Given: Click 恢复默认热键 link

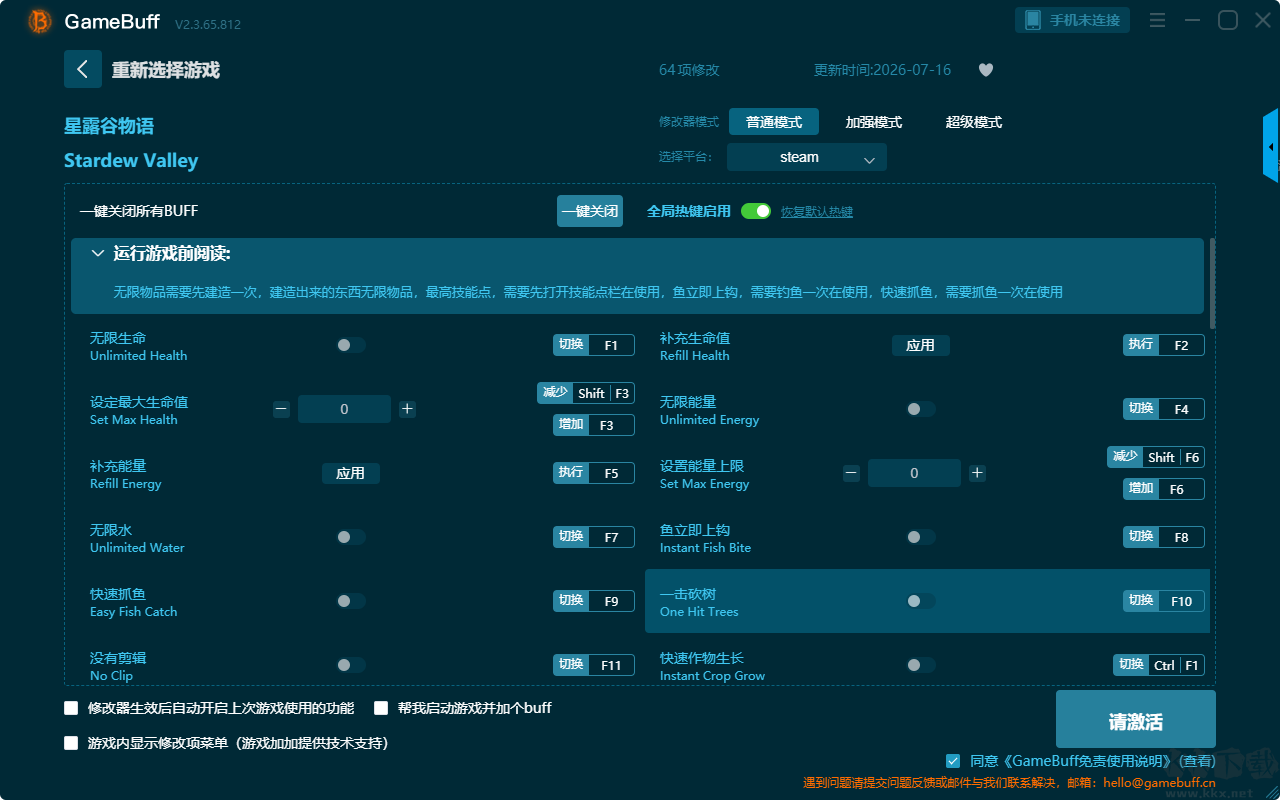Looking at the screenshot, I should tap(817, 212).
